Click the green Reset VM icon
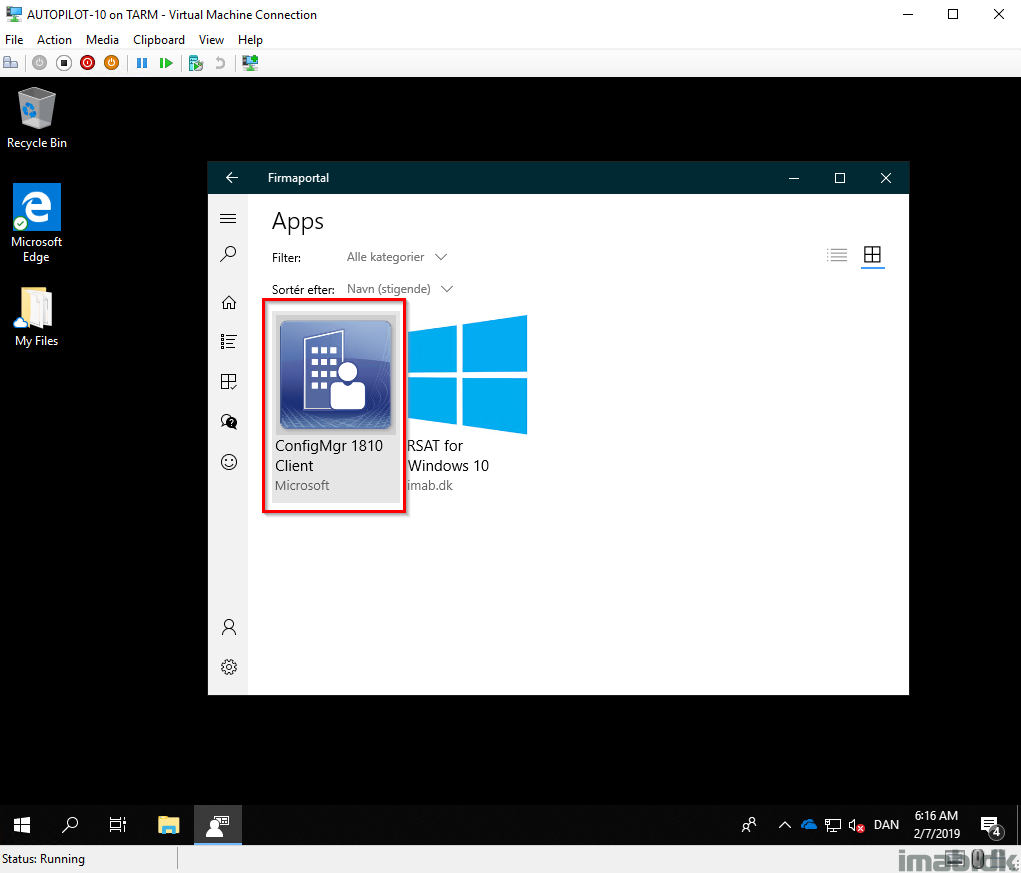The width and height of the screenshot is (1021, 873). [x=166, y=63]
